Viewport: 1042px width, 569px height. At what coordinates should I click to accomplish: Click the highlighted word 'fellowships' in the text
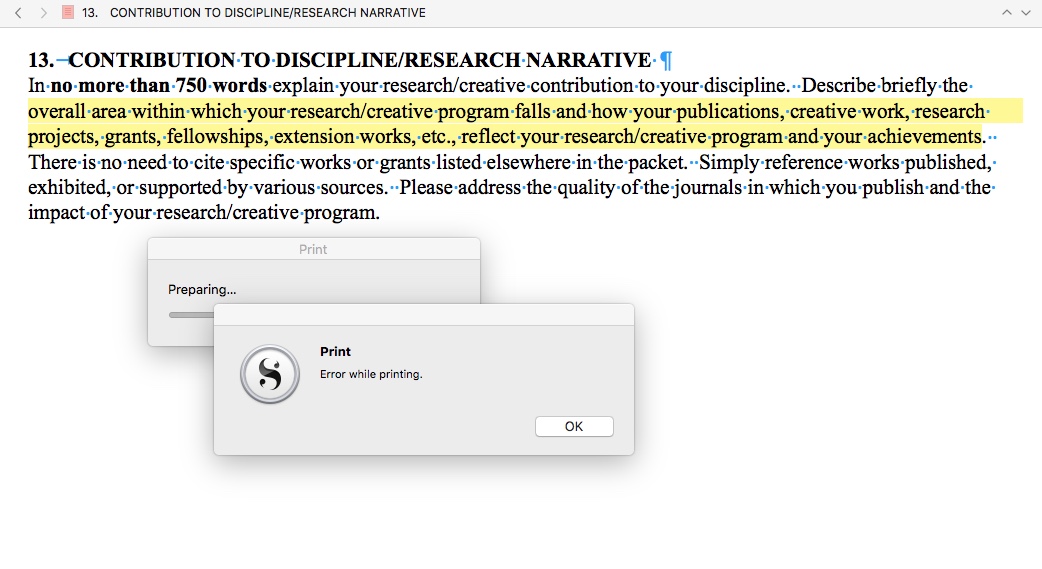point(216,137)
